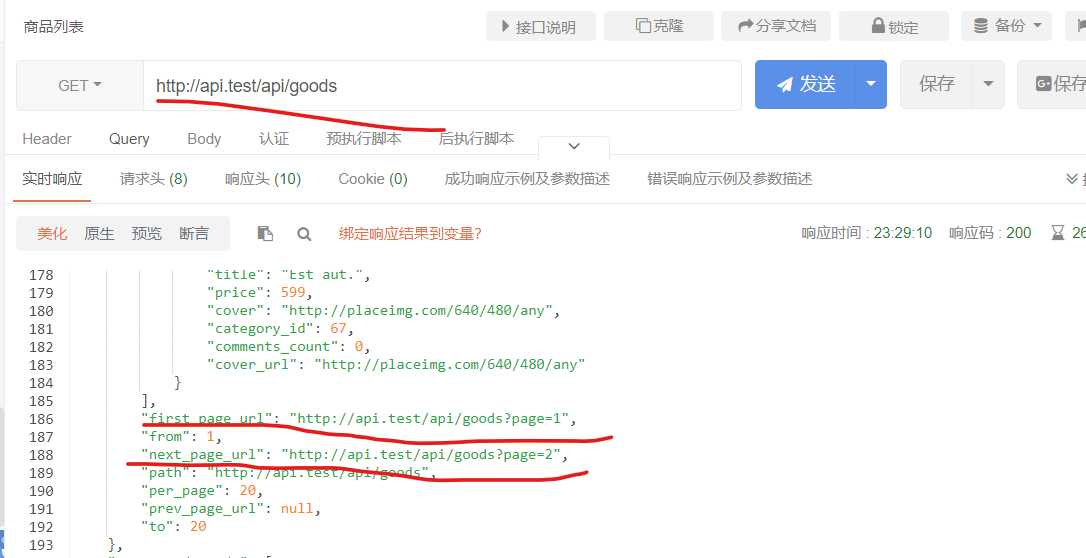Select the 原生 raw view

[x=99, y=234]
